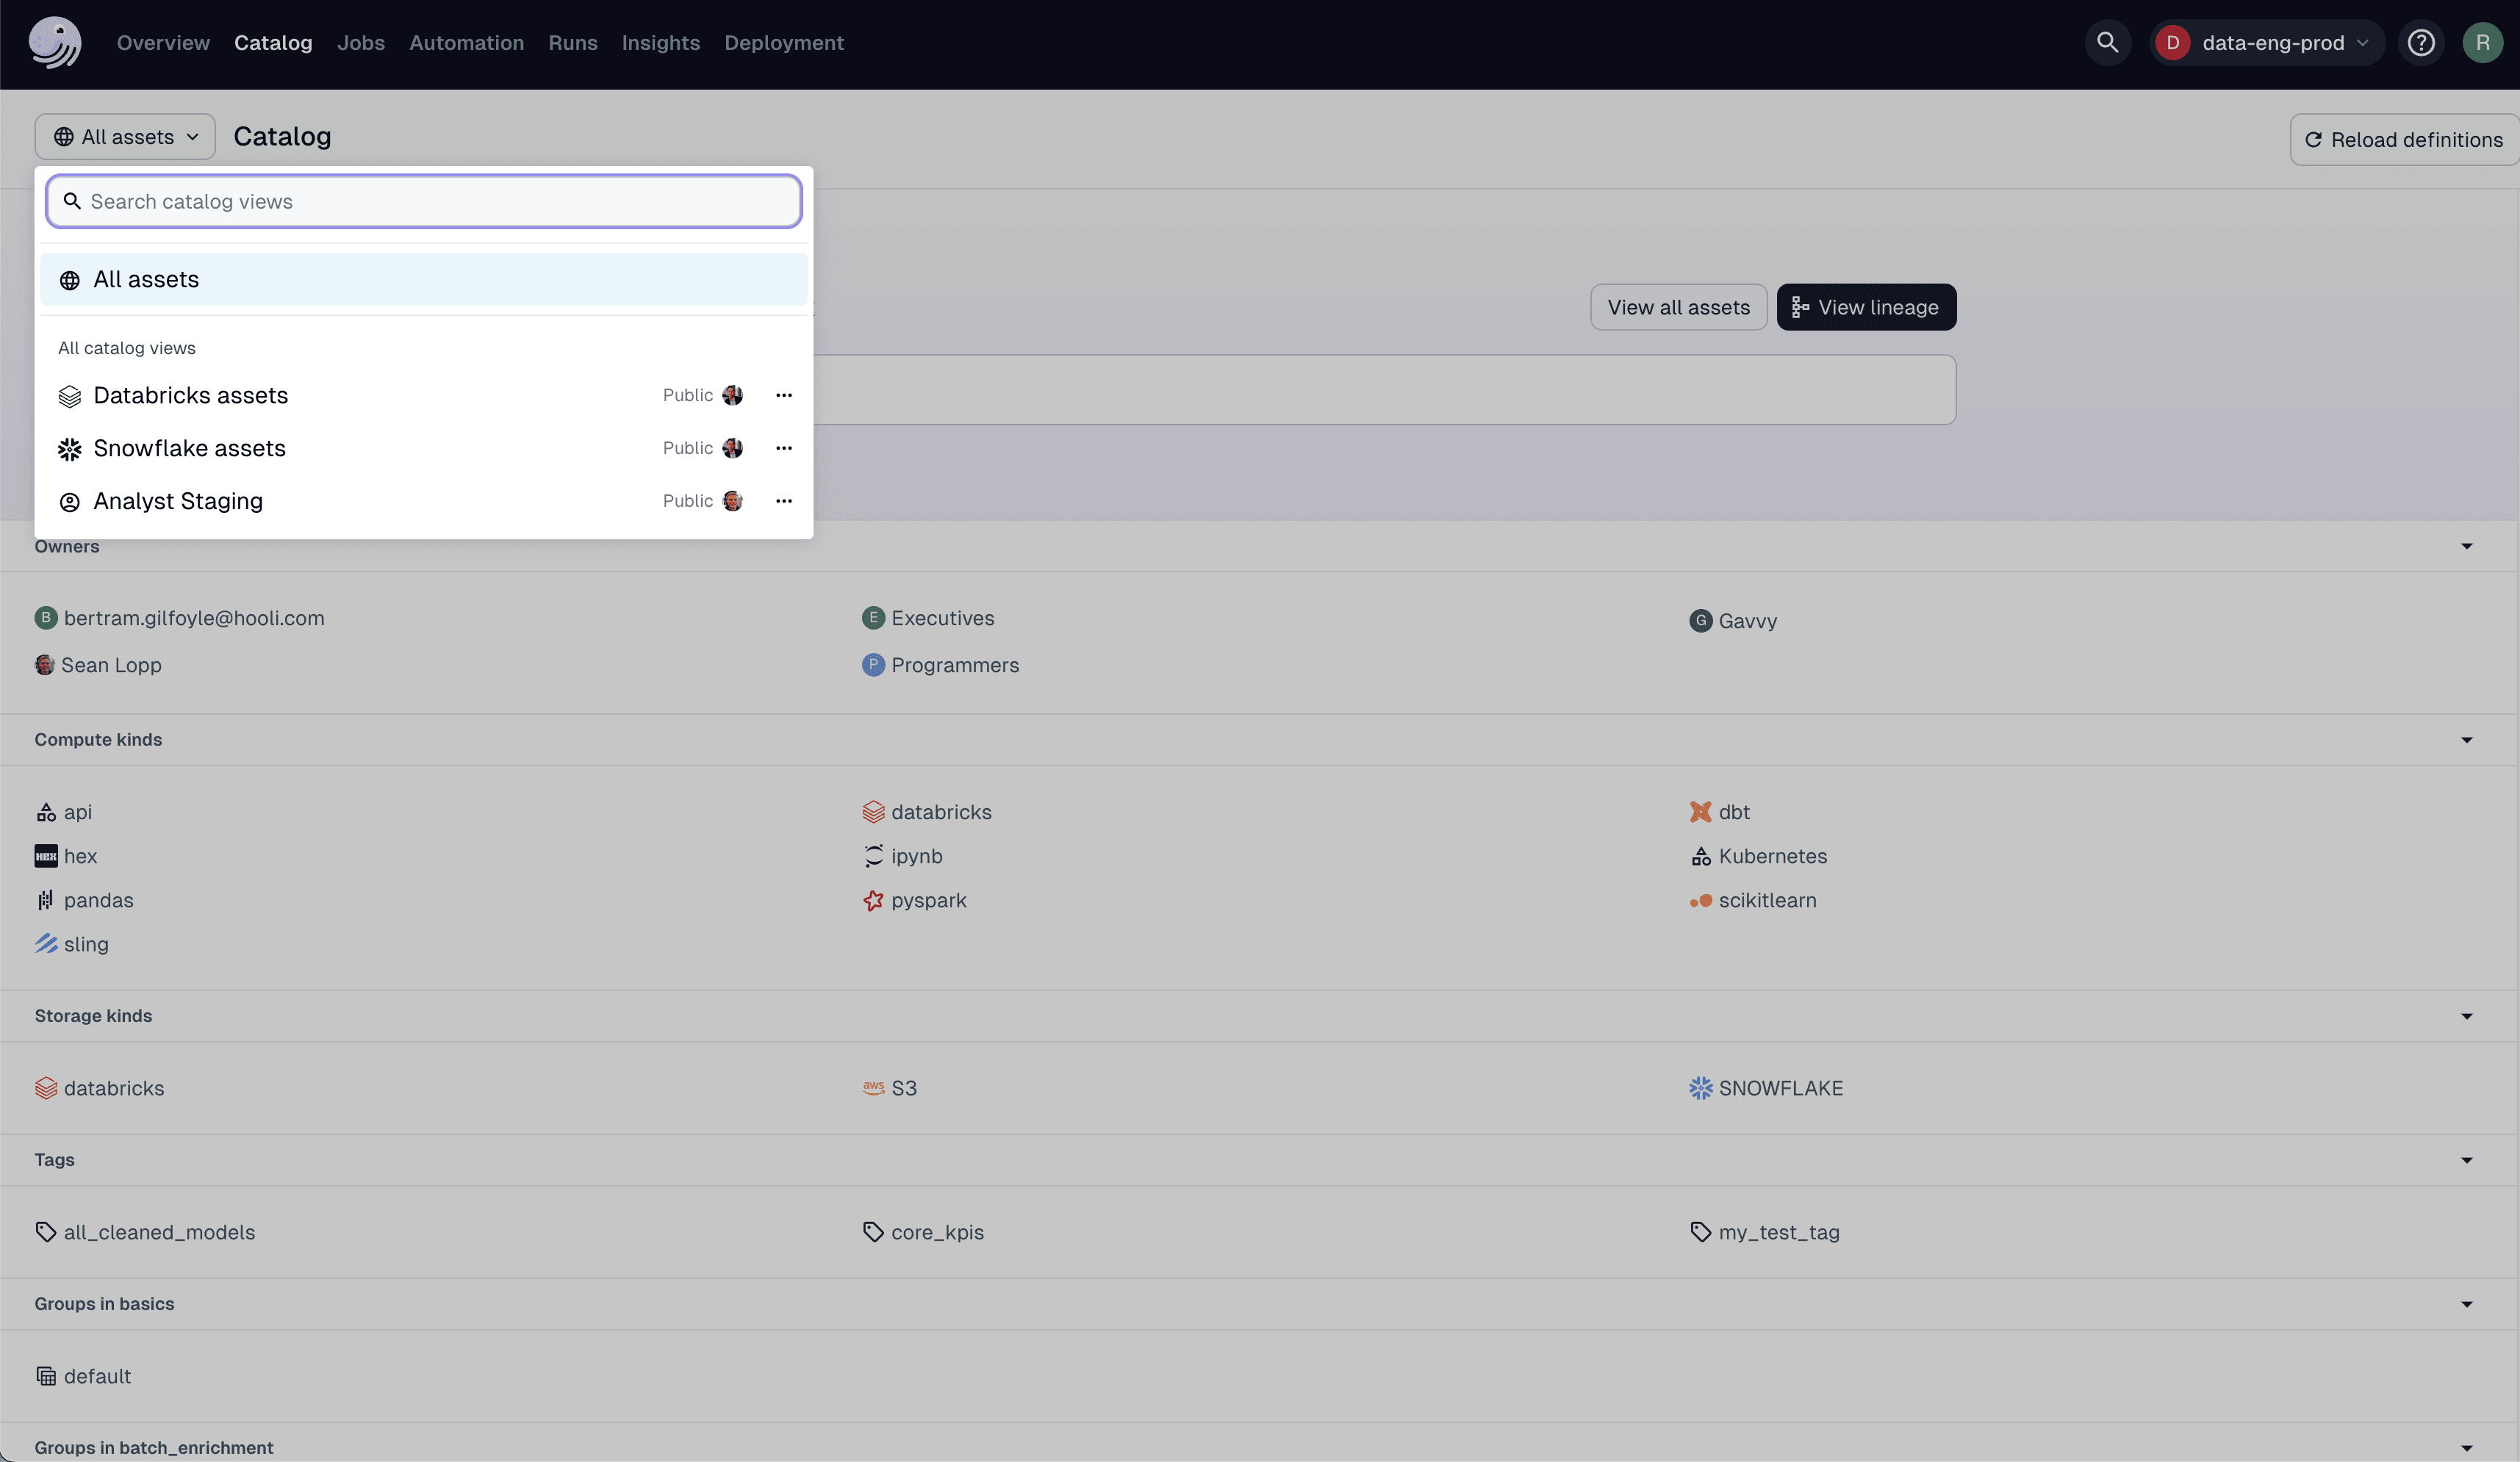Click the View lineage button
This screenshot has height=1462, width=2520.
[1866, 307]
